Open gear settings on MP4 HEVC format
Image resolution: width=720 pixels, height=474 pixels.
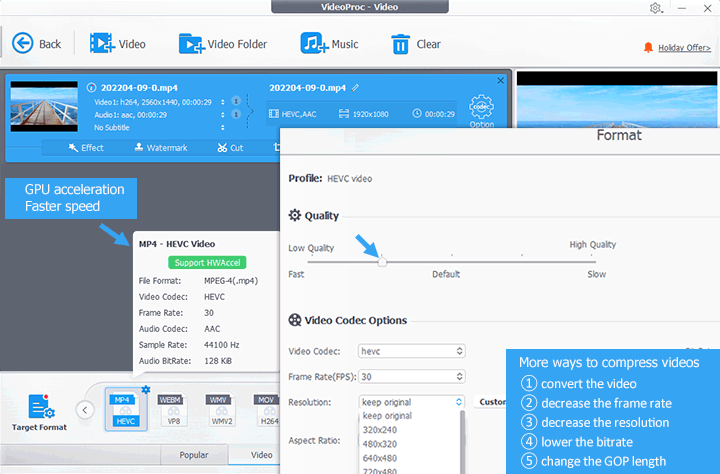coord(146,389)
